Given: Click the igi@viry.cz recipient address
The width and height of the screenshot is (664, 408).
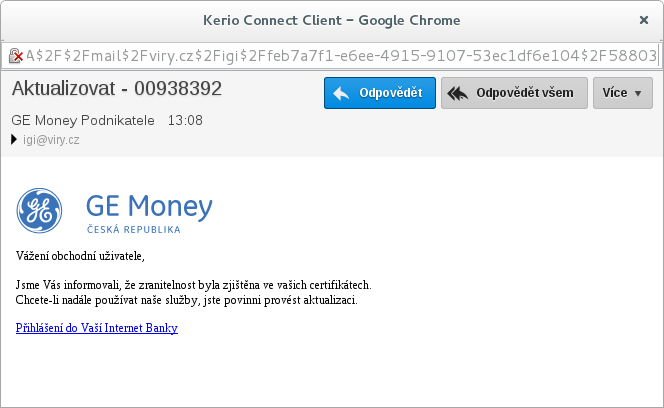Looking at the screenshot, I should (x=51, y=140).
